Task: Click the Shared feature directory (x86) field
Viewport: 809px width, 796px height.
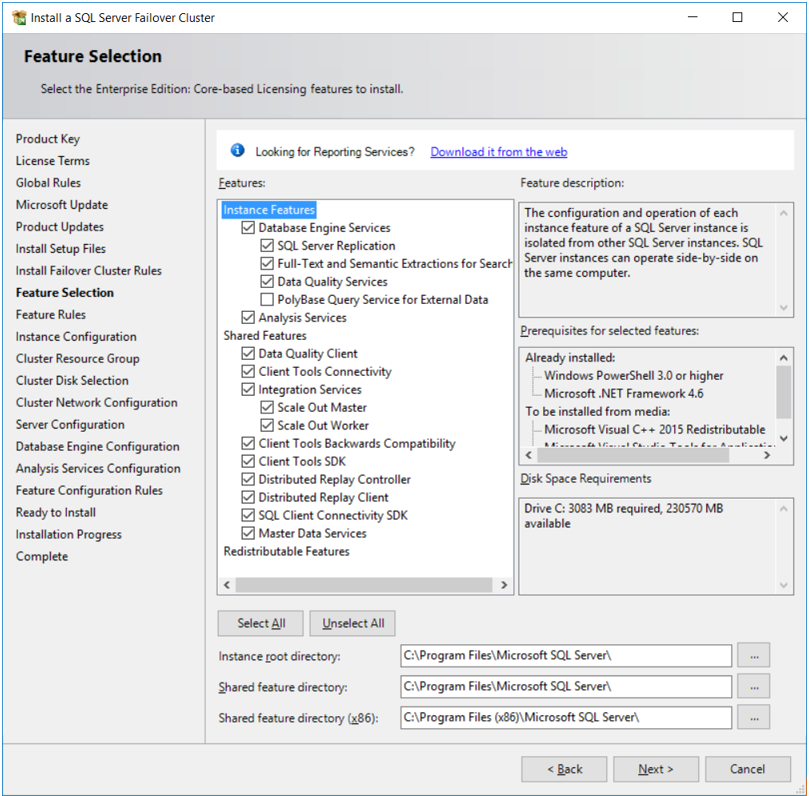Action: pyautogui.click(x=566, y=718)
